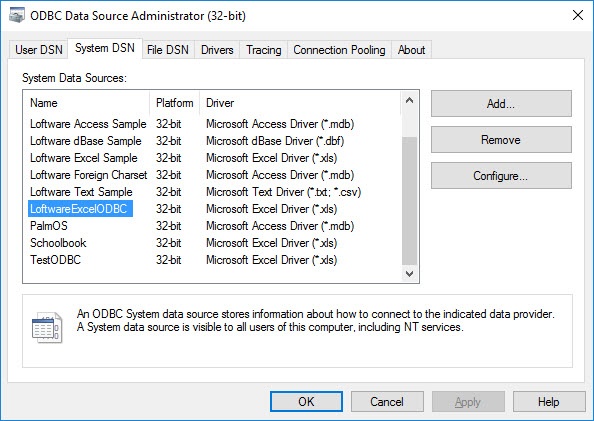Go to the Tracing tab
The height and width of the screenshot is (421, 594).
(264, 50)
